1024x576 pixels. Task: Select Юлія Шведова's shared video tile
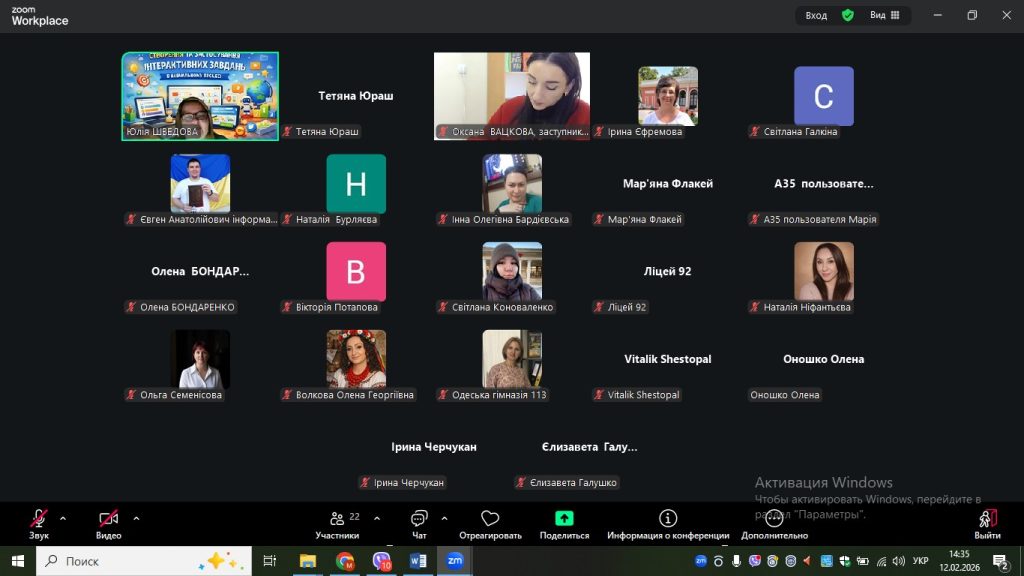(200, 96)
